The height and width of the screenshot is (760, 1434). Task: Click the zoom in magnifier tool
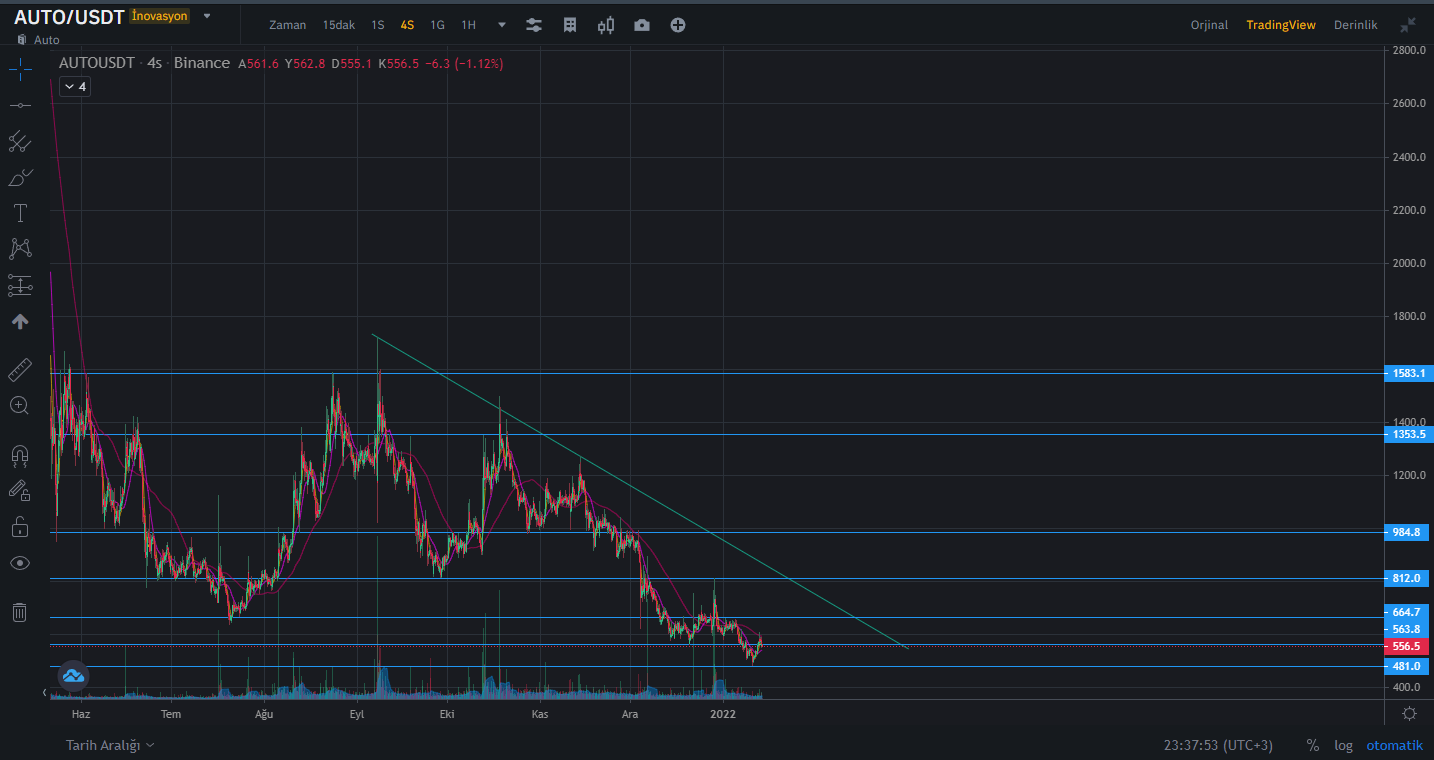(x=20, y=405)
